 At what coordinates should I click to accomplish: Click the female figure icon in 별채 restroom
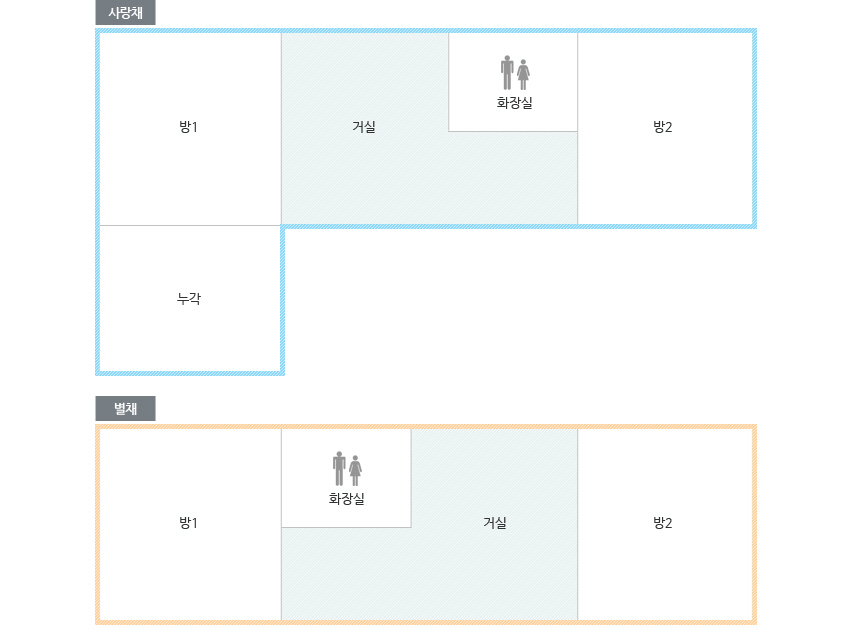click(x=355, y=471)
